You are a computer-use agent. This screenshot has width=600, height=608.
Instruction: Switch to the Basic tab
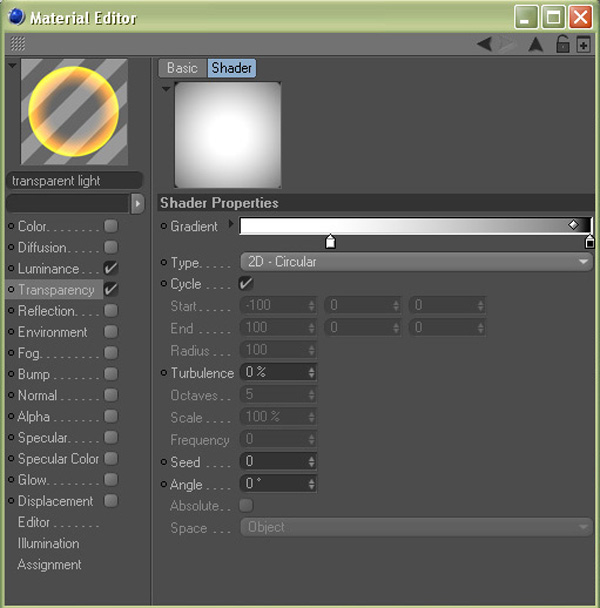(182, 68)
